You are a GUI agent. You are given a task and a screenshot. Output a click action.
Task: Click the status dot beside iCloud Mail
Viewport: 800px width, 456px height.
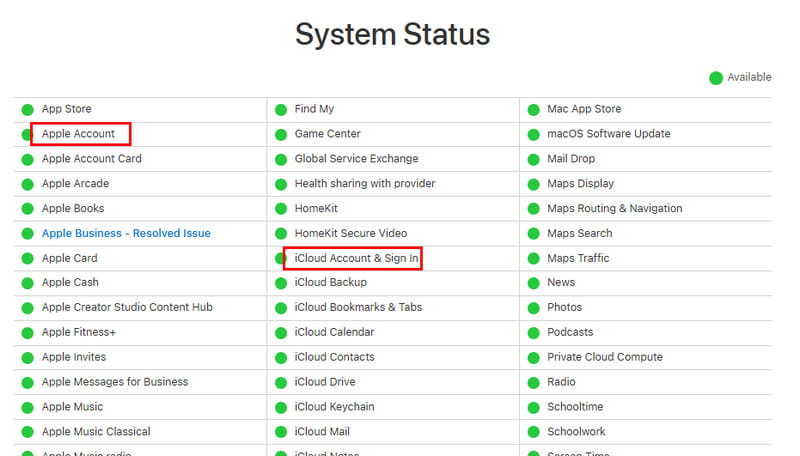tap(281, 433)
